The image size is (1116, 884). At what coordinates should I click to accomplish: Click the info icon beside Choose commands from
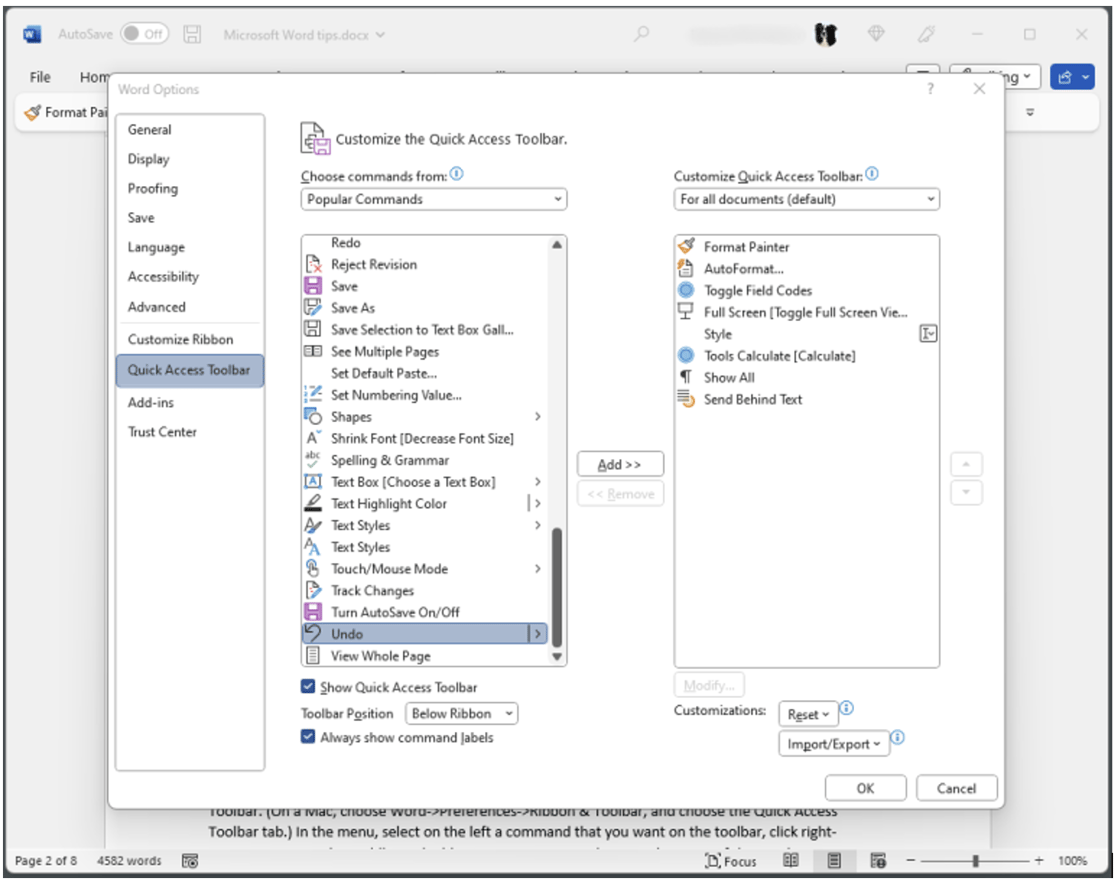pos(457,174)
